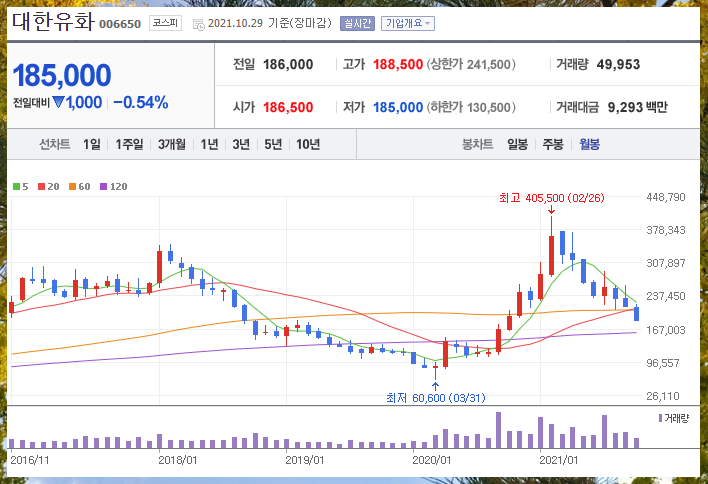Select the 10년 line chart tab

(x=308, y=144)
